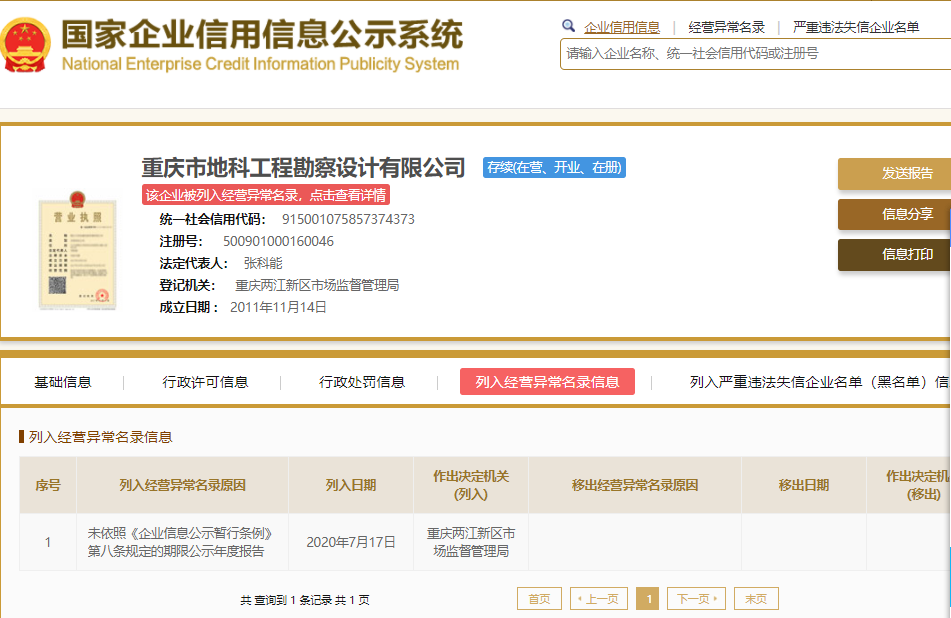Go to first page with 首页
Image resolution: width=951 pixels, height=618 pixels.
coord(539,599)
